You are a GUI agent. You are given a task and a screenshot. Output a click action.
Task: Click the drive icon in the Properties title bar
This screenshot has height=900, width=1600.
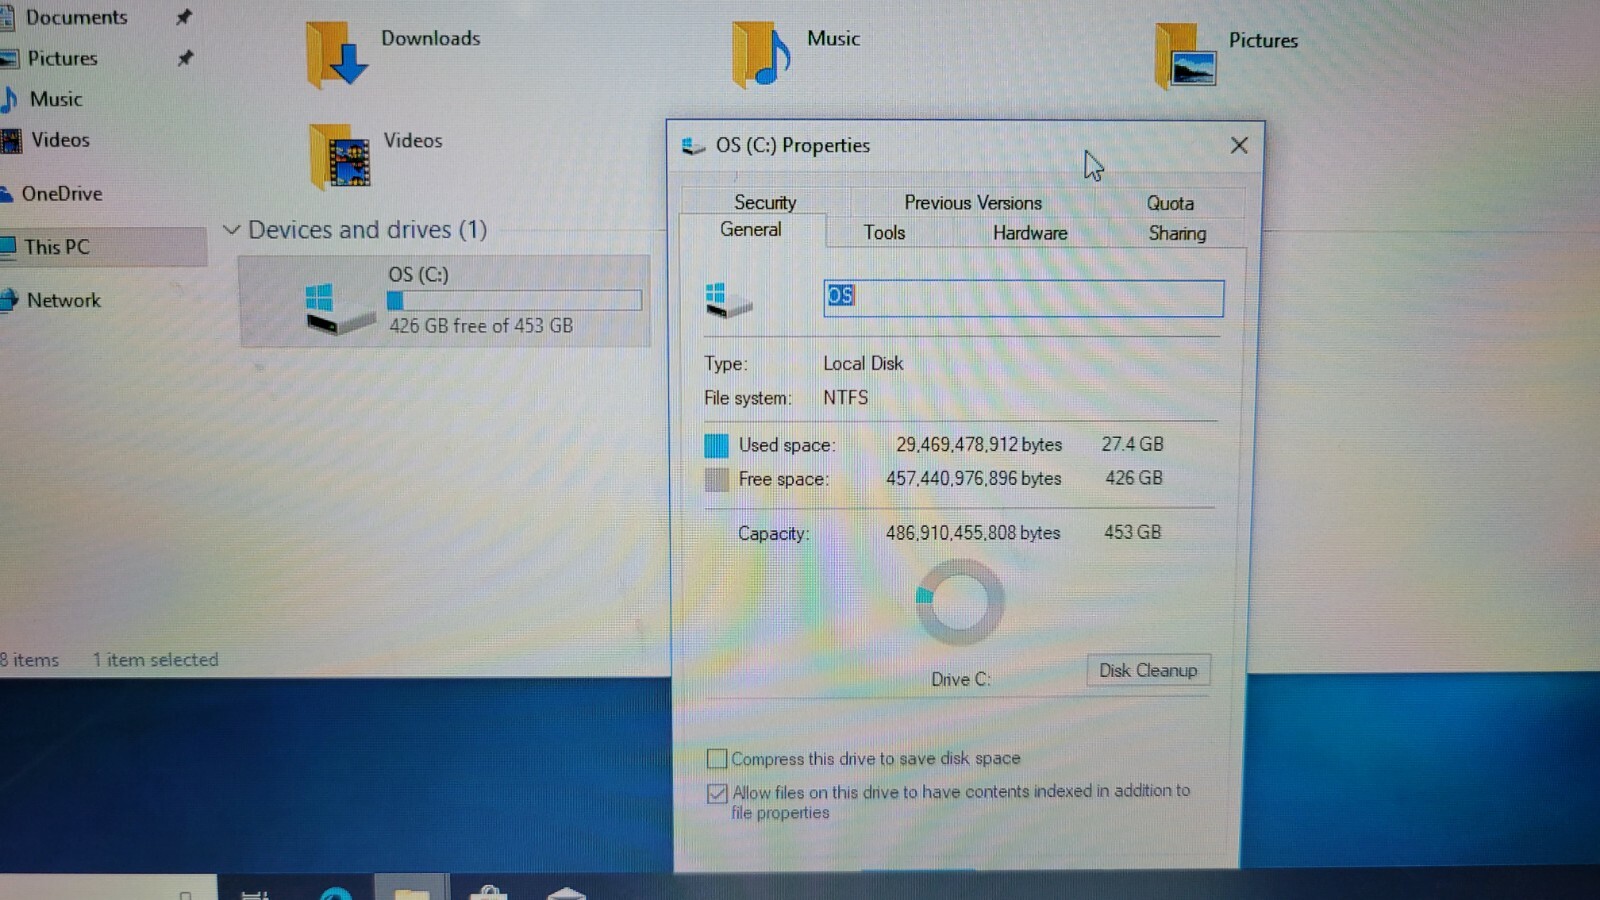[x=693, y=146]
